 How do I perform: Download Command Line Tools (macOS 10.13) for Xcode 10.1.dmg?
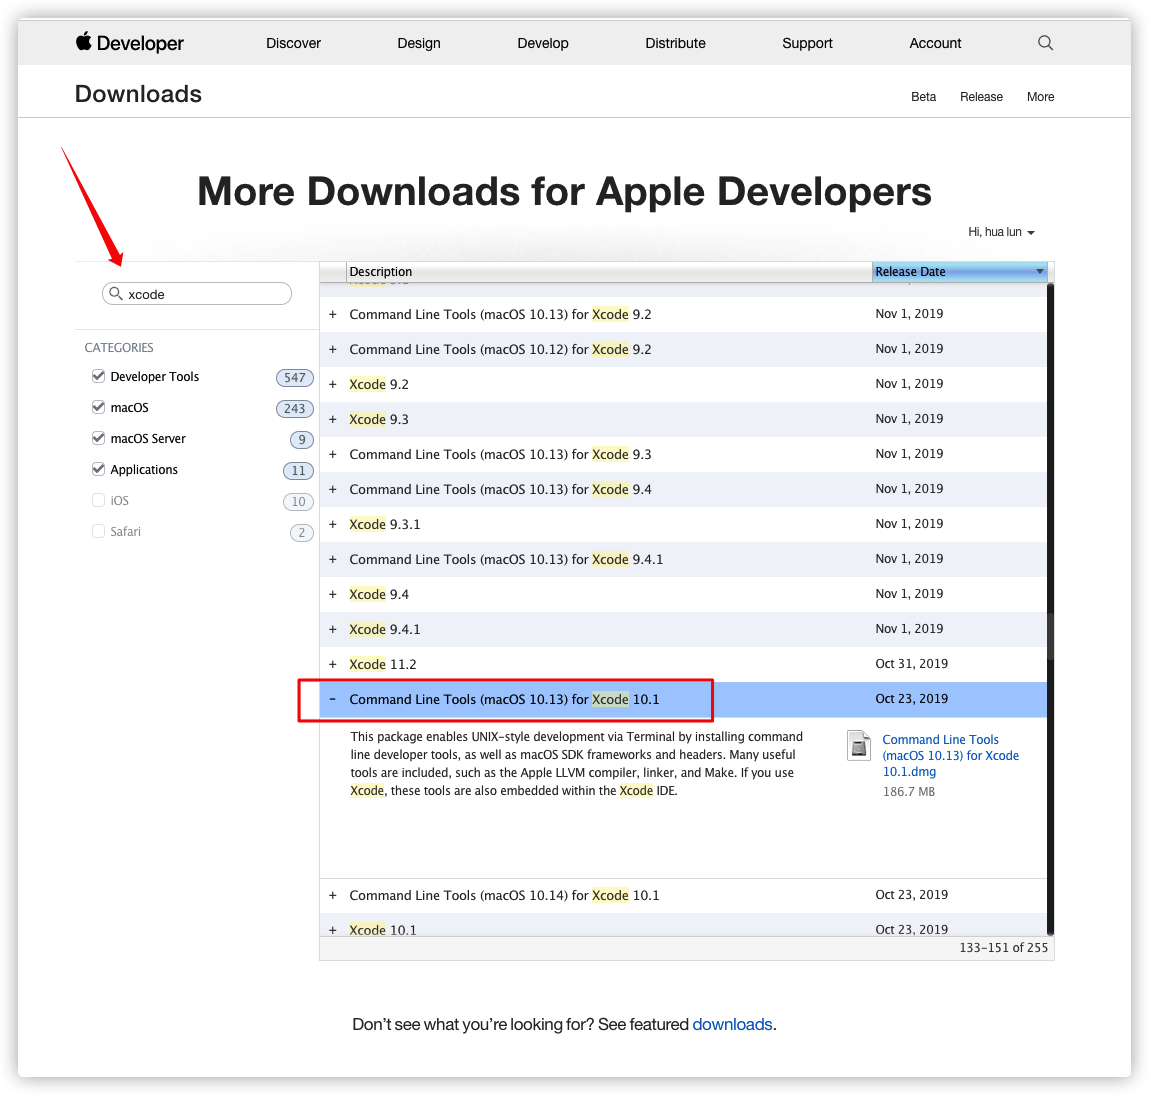click(950, 756)
